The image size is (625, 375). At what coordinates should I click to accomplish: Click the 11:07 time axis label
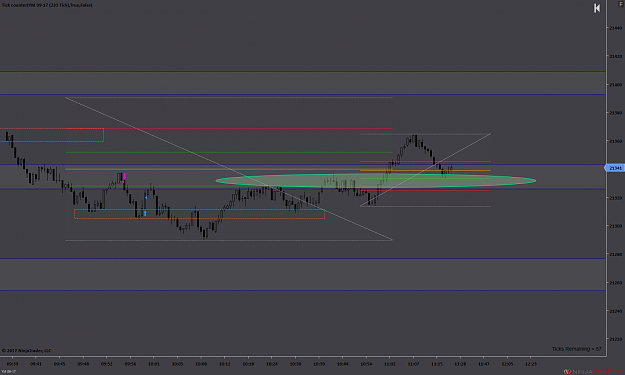coord(413,364)
